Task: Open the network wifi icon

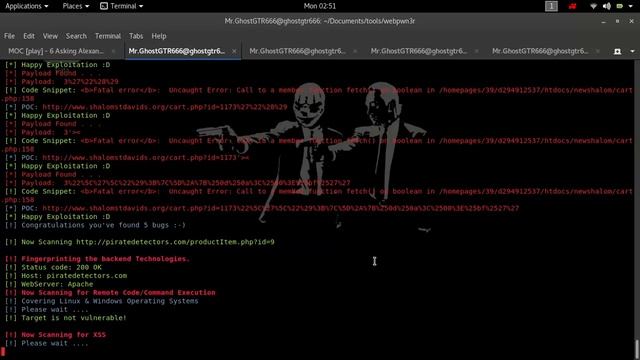Action: 593,6
